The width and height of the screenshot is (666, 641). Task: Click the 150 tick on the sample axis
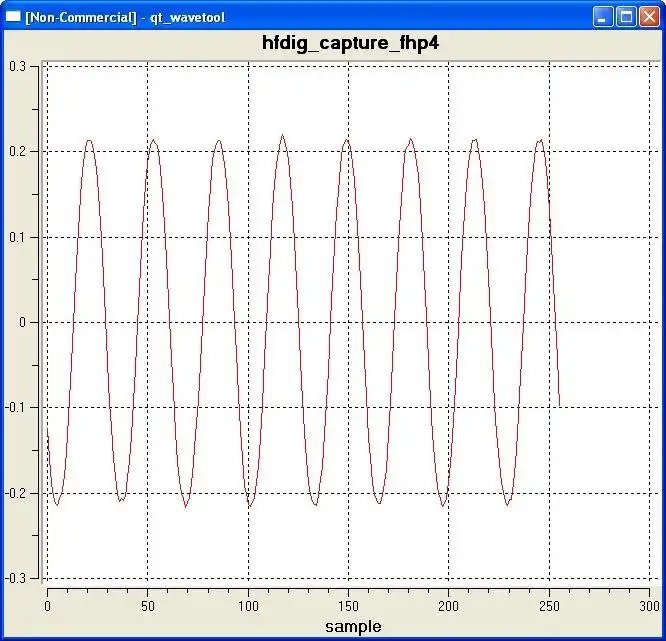tap(349, 606)
